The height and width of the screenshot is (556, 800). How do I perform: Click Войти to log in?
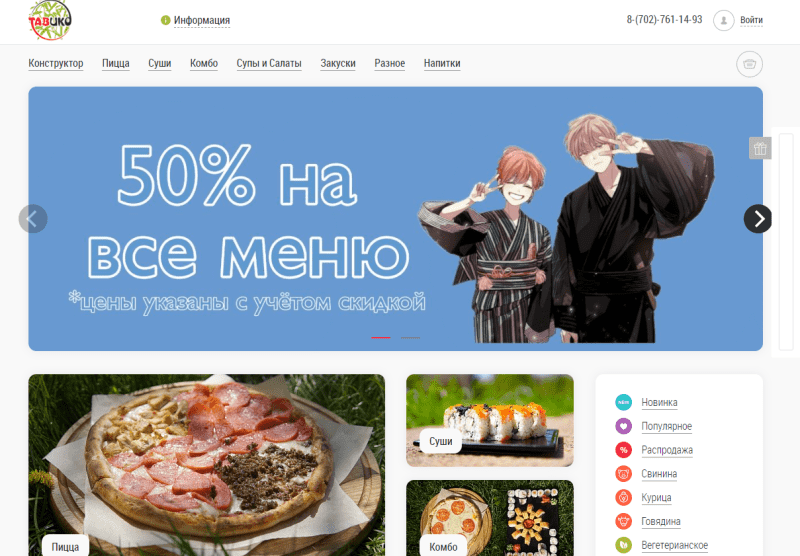tap(751, 20)
